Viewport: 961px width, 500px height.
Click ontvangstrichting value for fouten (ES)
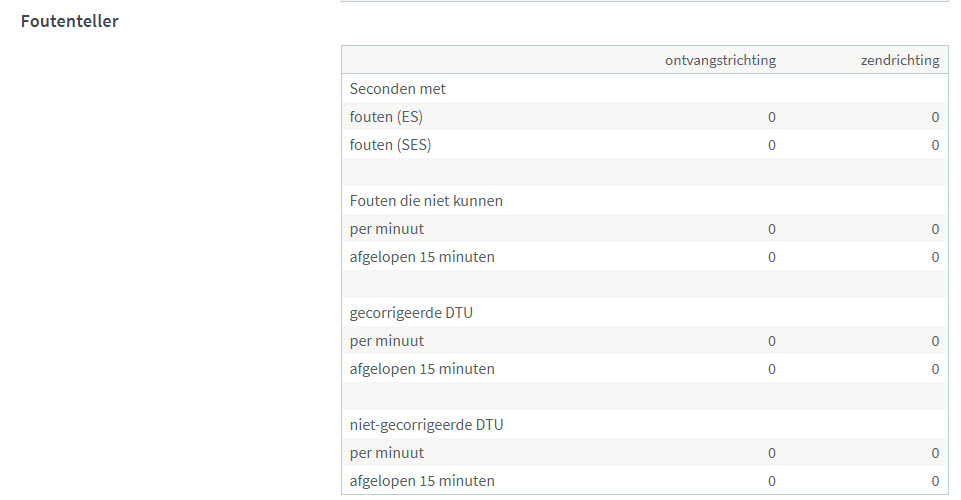[772, 117]
